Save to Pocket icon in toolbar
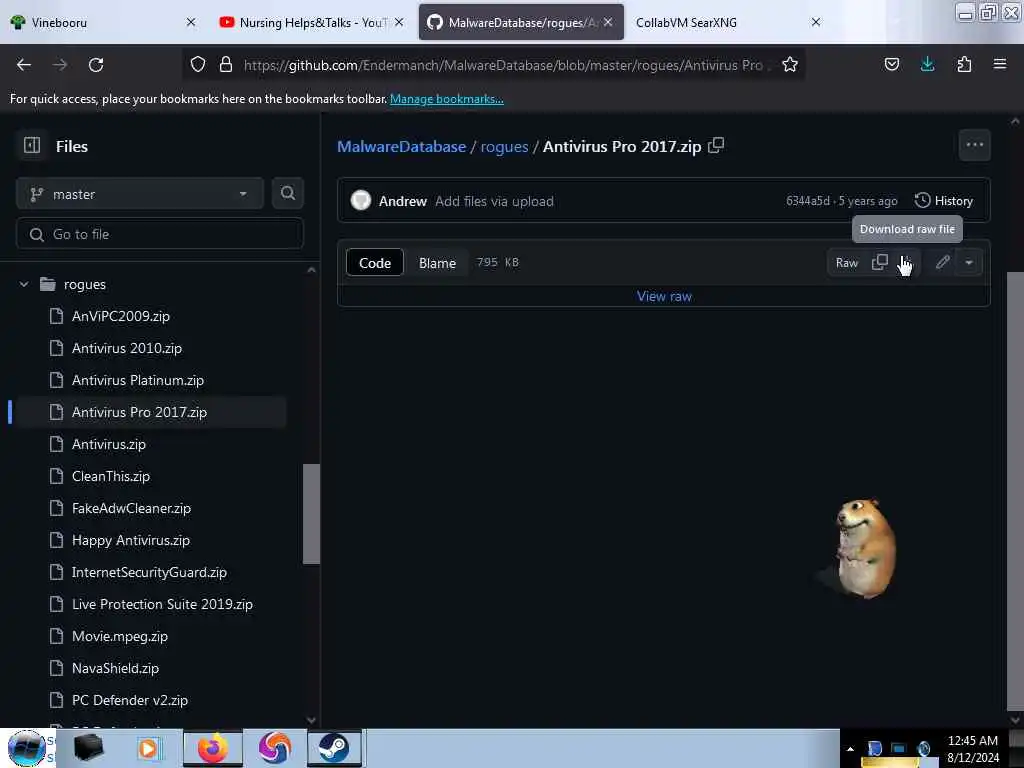The width and height of the screenshot is (1024, 768). pos(891,65)
